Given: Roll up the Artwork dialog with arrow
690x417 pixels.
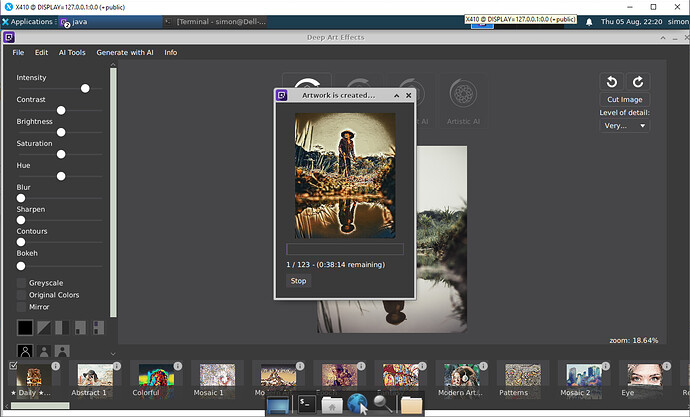Looking at the screenshot, I should 397,95.
